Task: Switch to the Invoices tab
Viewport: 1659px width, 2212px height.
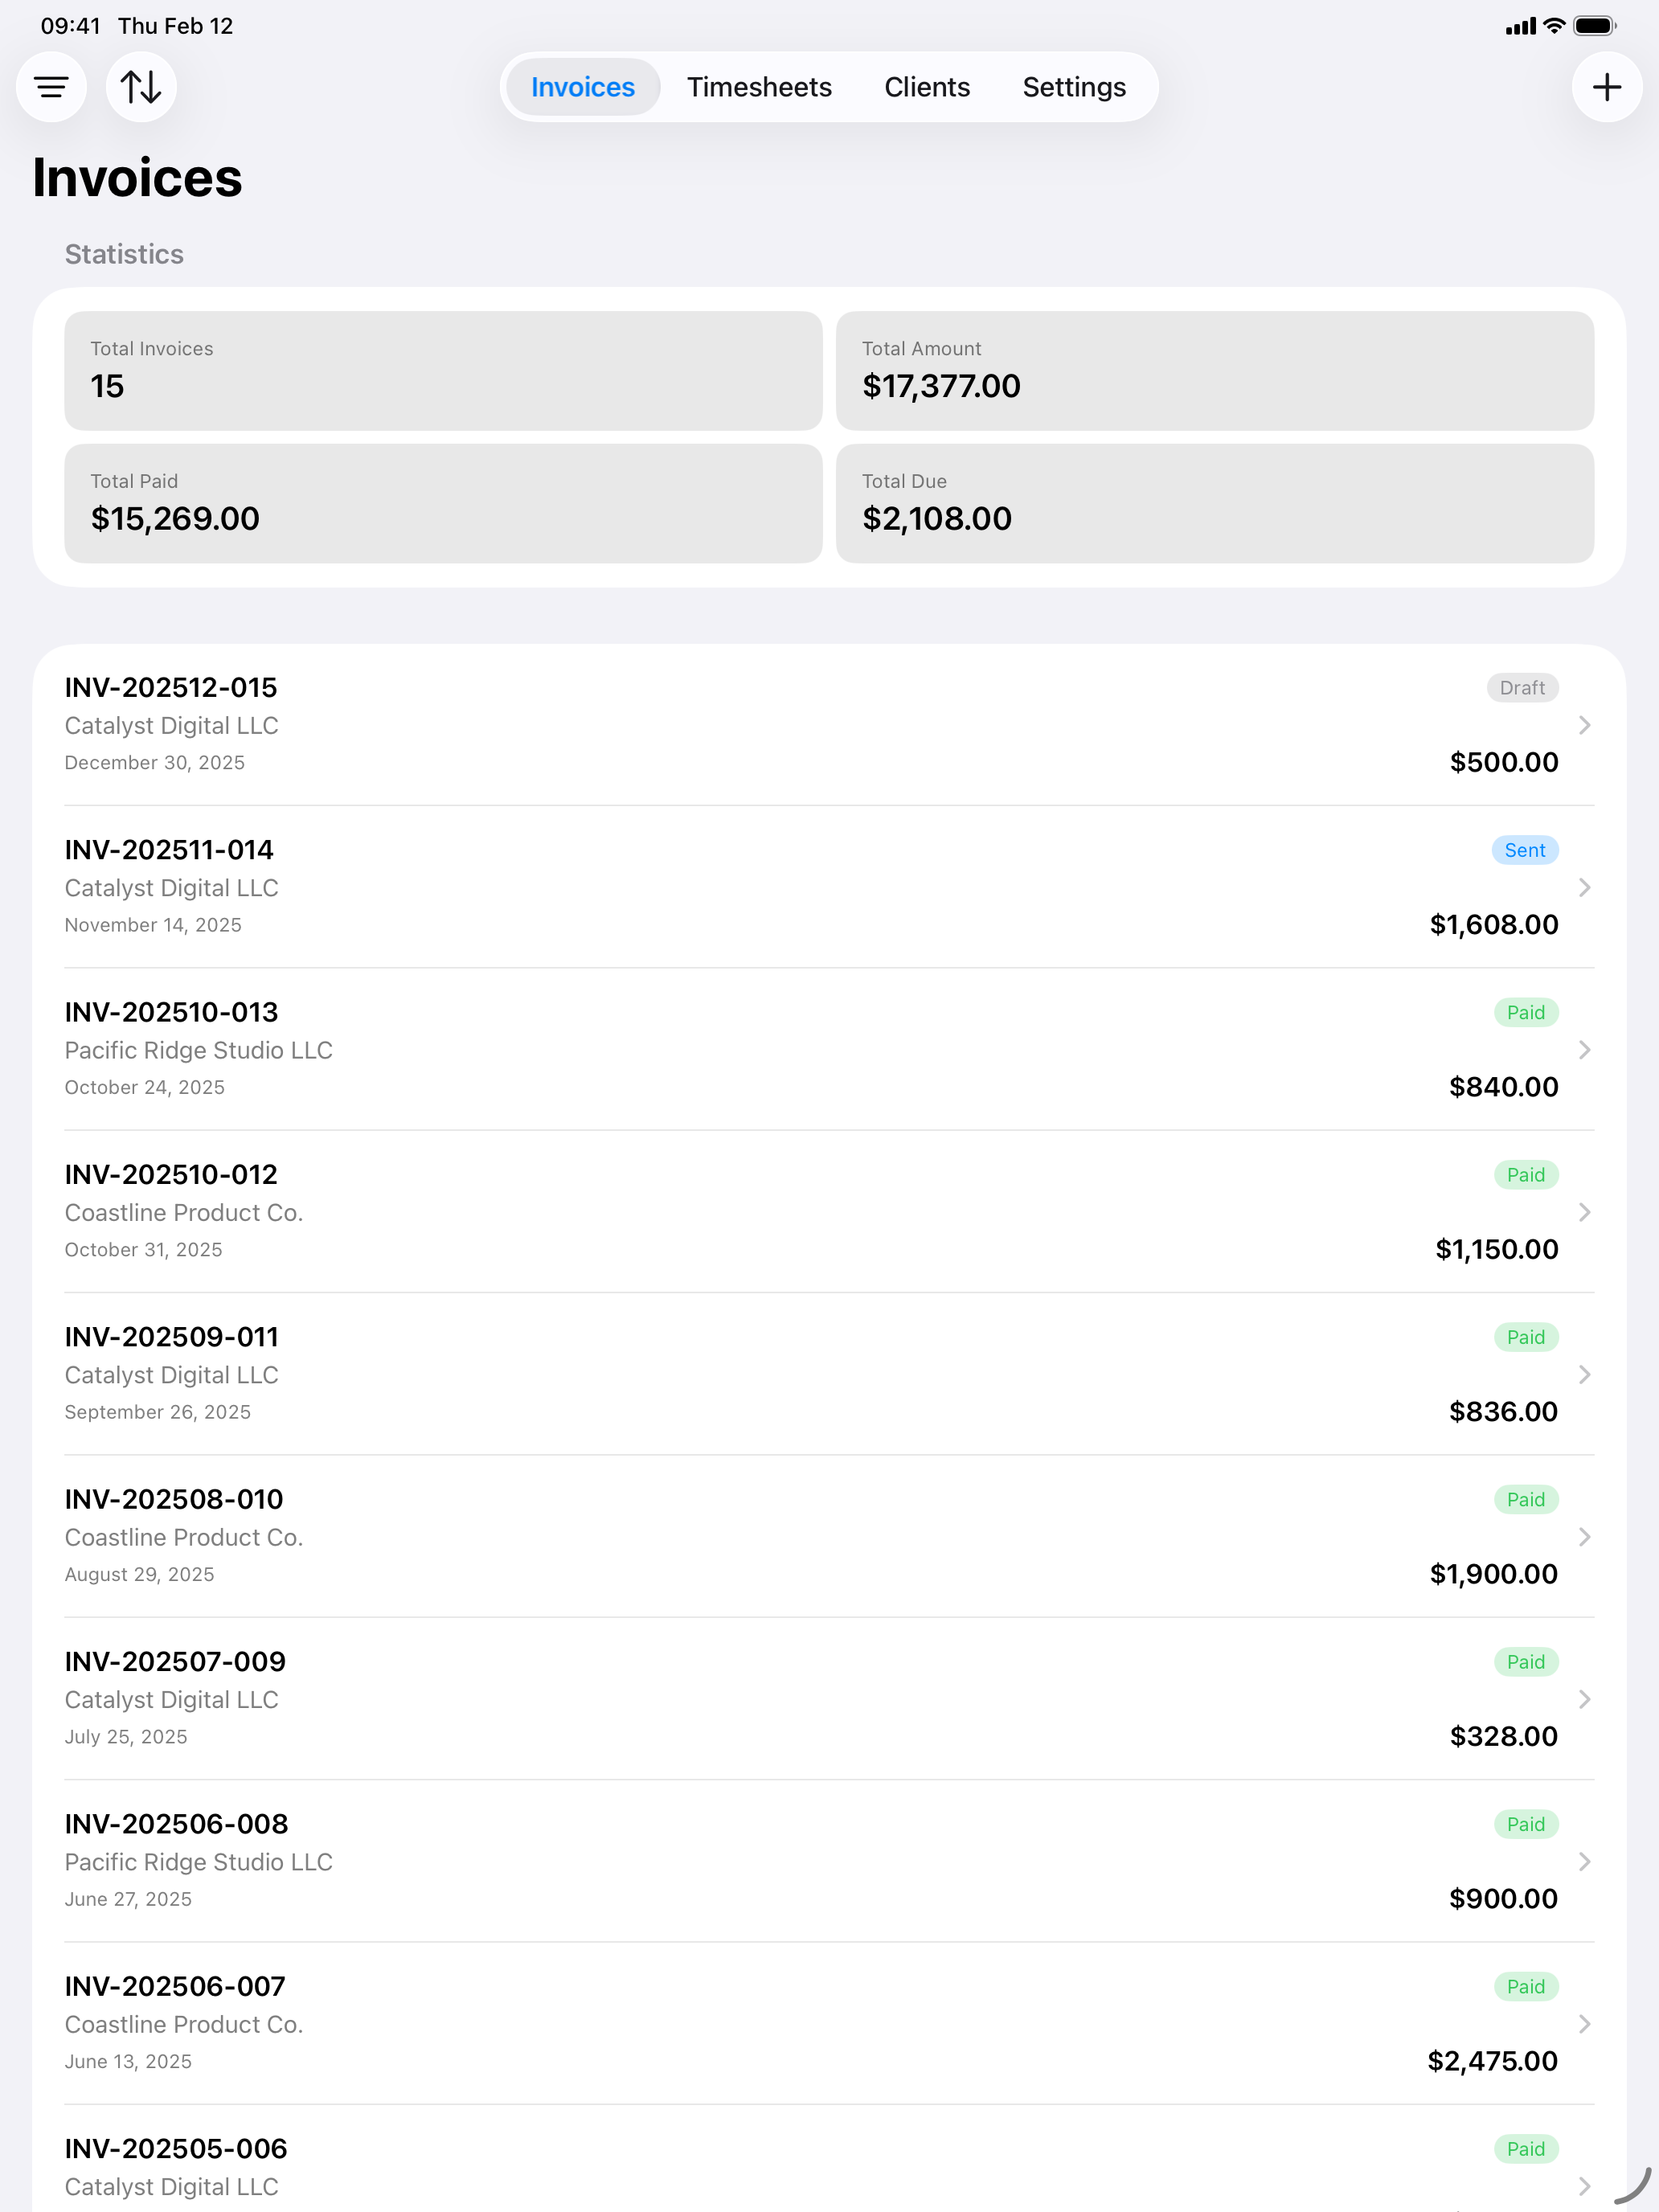Action: (x=583, y=87)
